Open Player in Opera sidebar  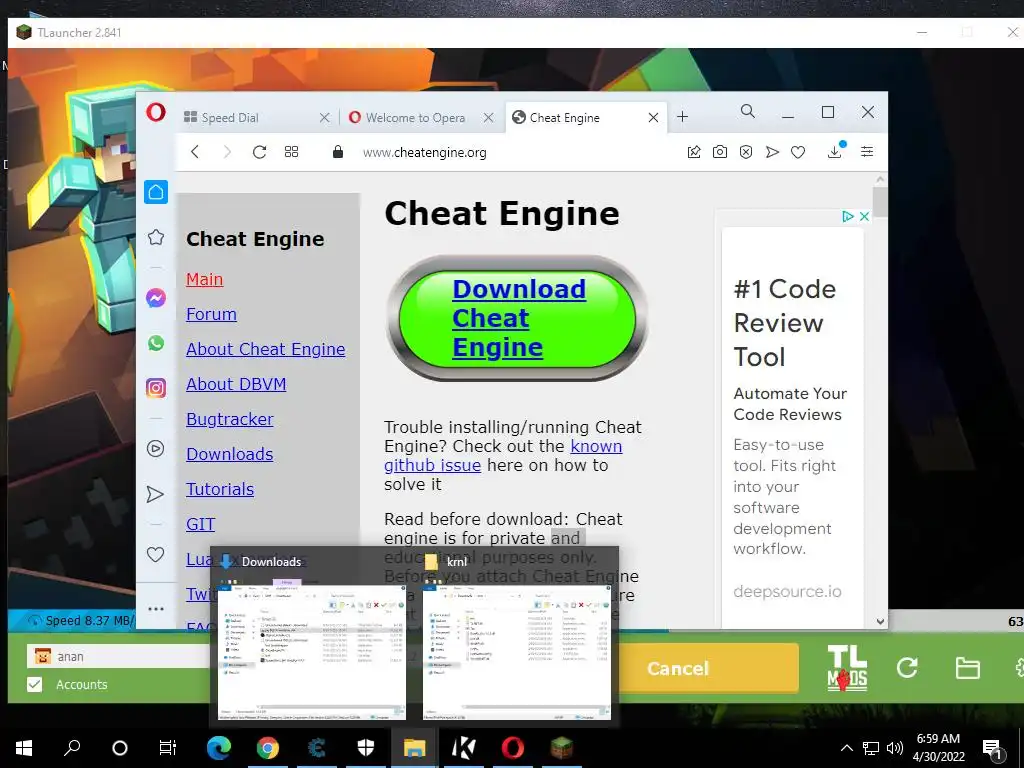click(155, 449)
